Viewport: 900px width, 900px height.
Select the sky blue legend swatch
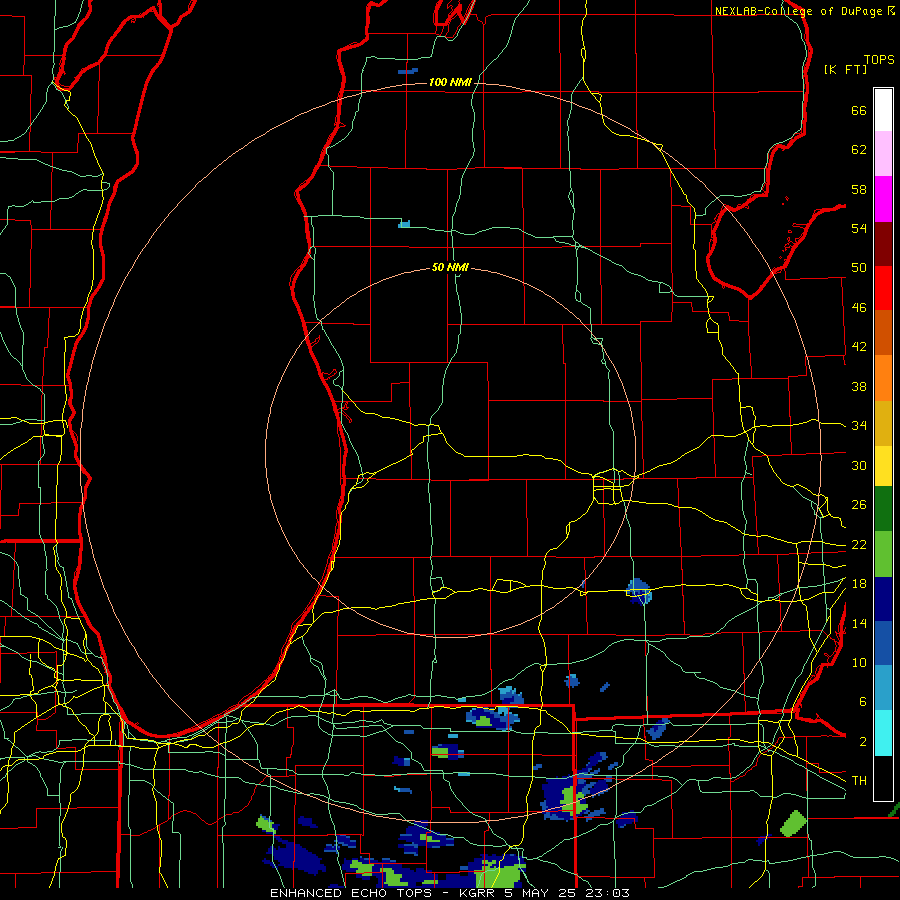[883, 688]
